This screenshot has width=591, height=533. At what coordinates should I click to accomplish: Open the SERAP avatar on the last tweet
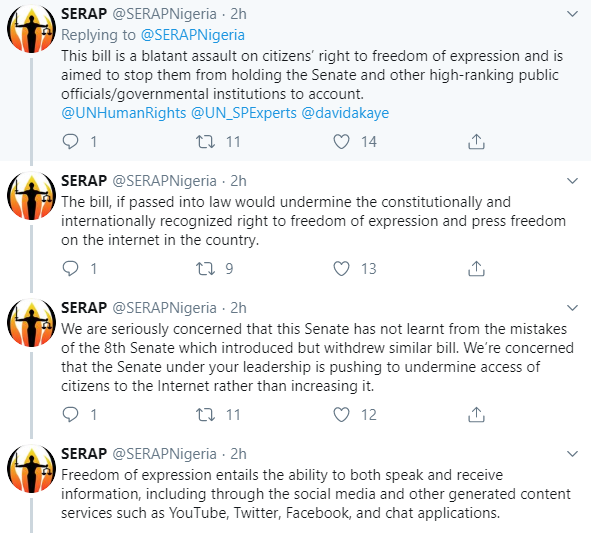click(x=32, y=469)
